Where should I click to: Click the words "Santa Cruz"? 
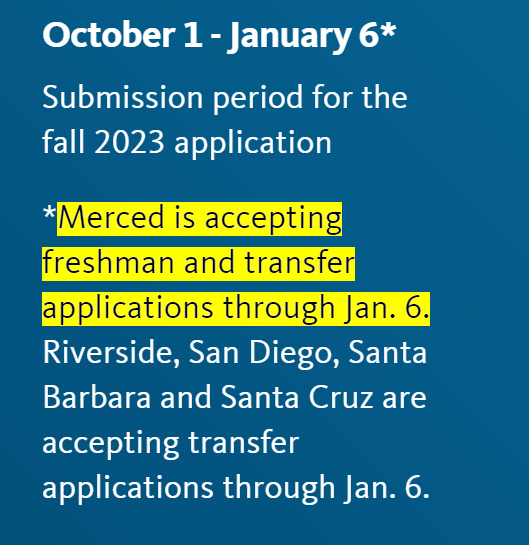(x=297, y=397)
